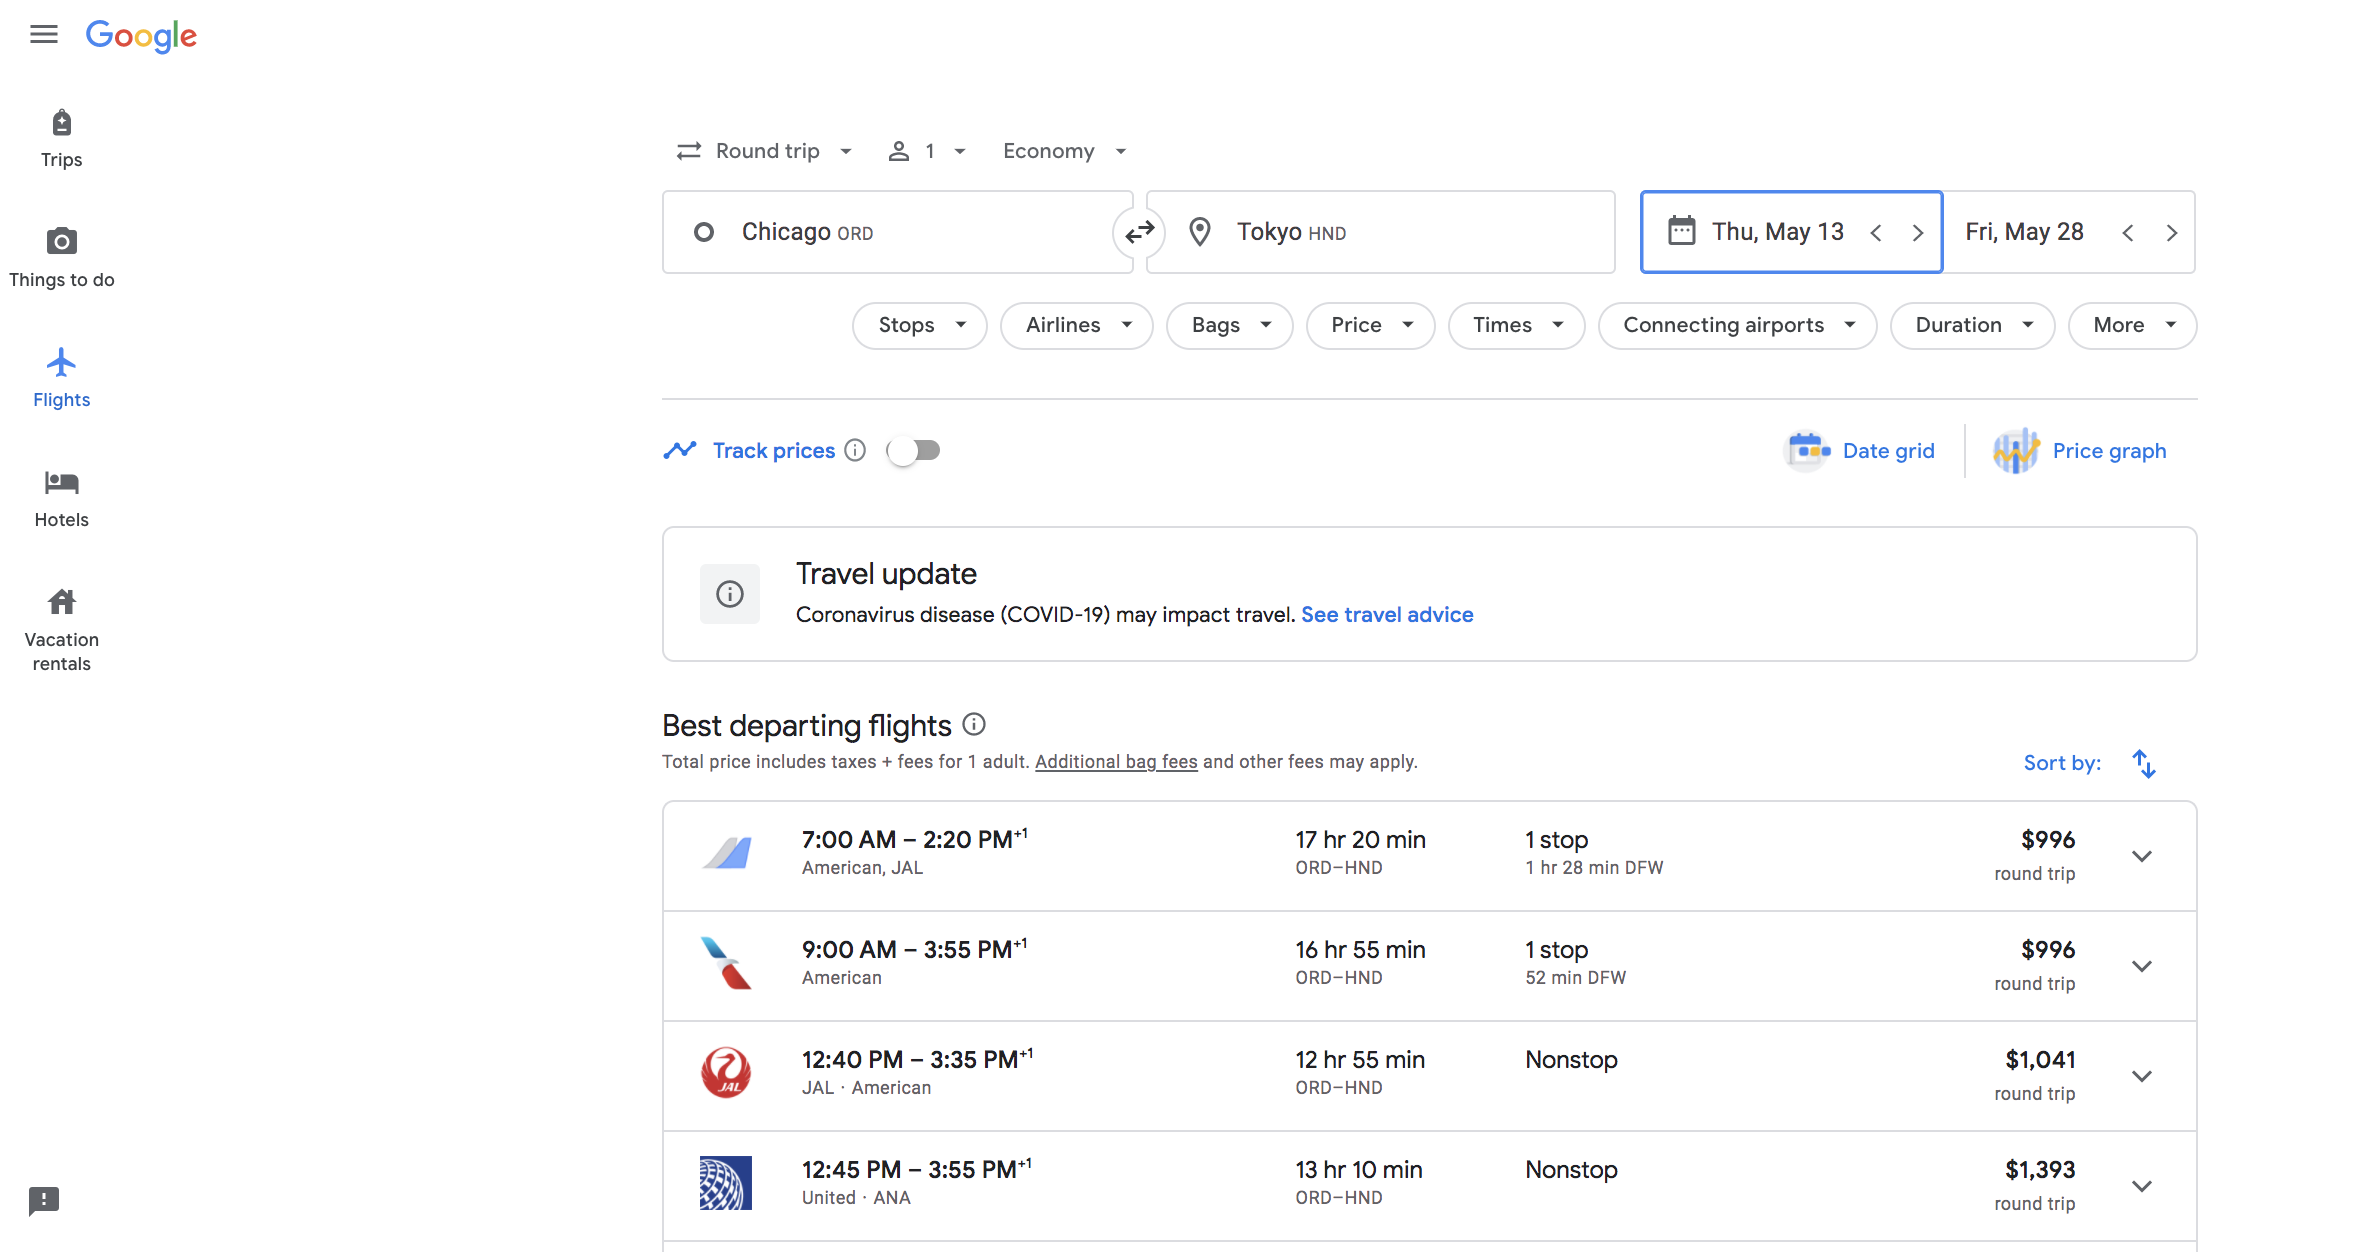
Task: Expand the Airlines filter dropdown
Action: click(1075, 325)
